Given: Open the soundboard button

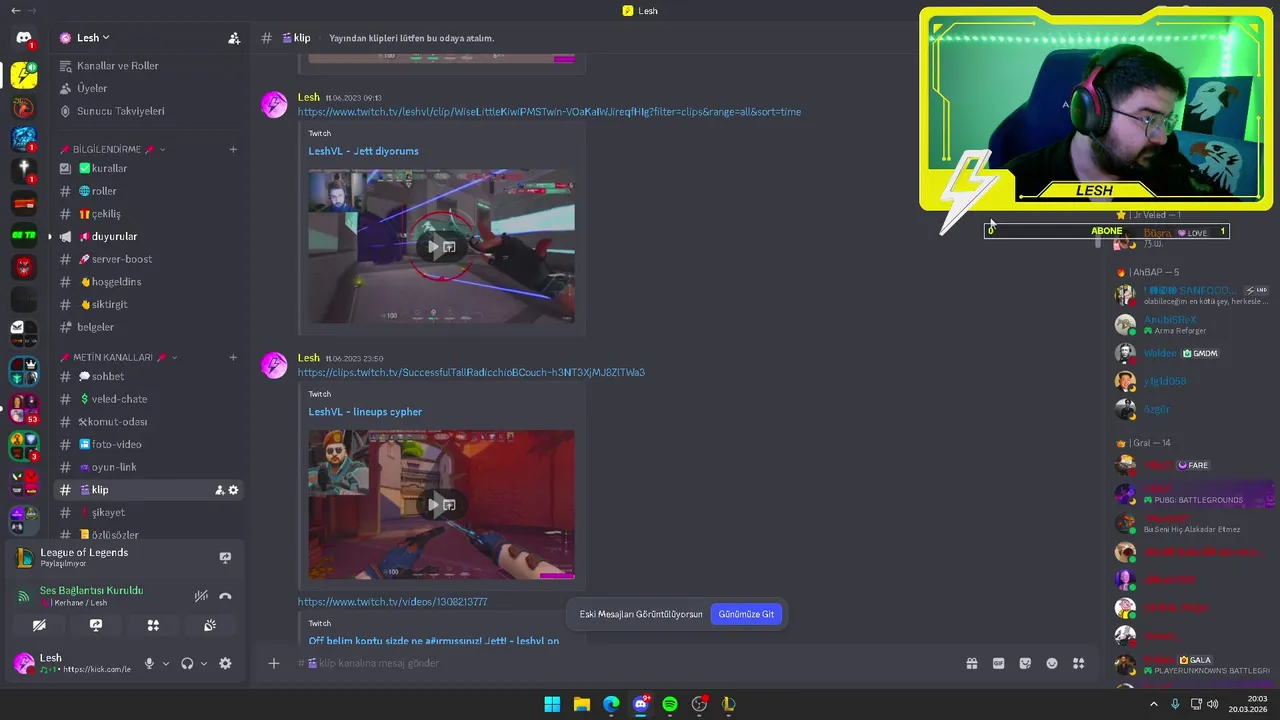Looking at the screenshot, I should click(210, 625).
